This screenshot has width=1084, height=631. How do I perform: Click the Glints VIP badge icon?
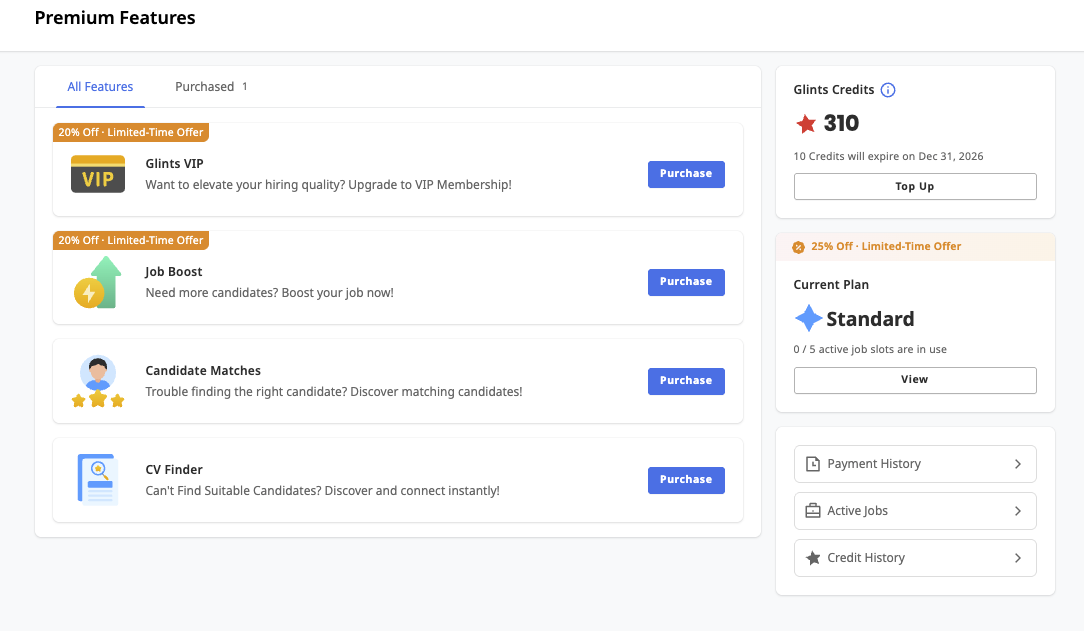[98, 174]
